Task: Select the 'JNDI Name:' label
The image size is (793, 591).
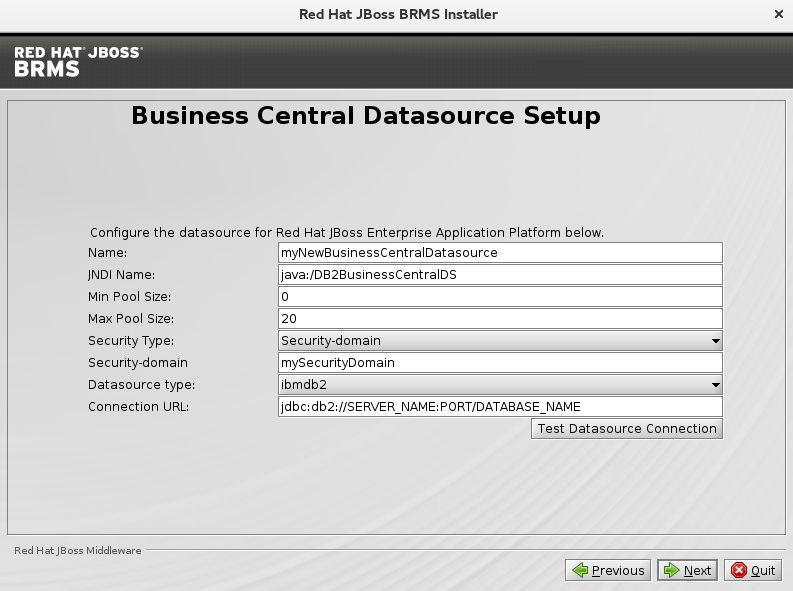Action: [x=121, y=275]
